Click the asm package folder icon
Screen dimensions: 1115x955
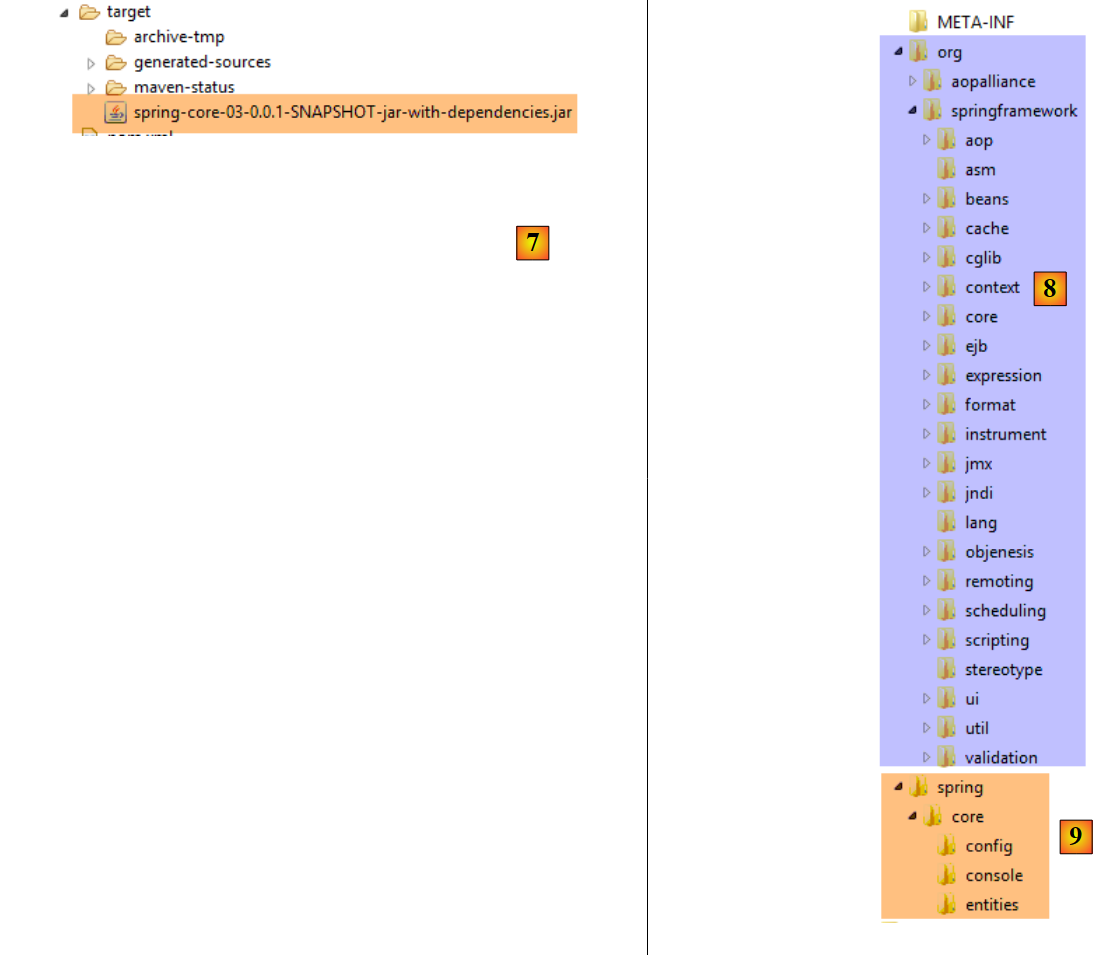(947, 170)
